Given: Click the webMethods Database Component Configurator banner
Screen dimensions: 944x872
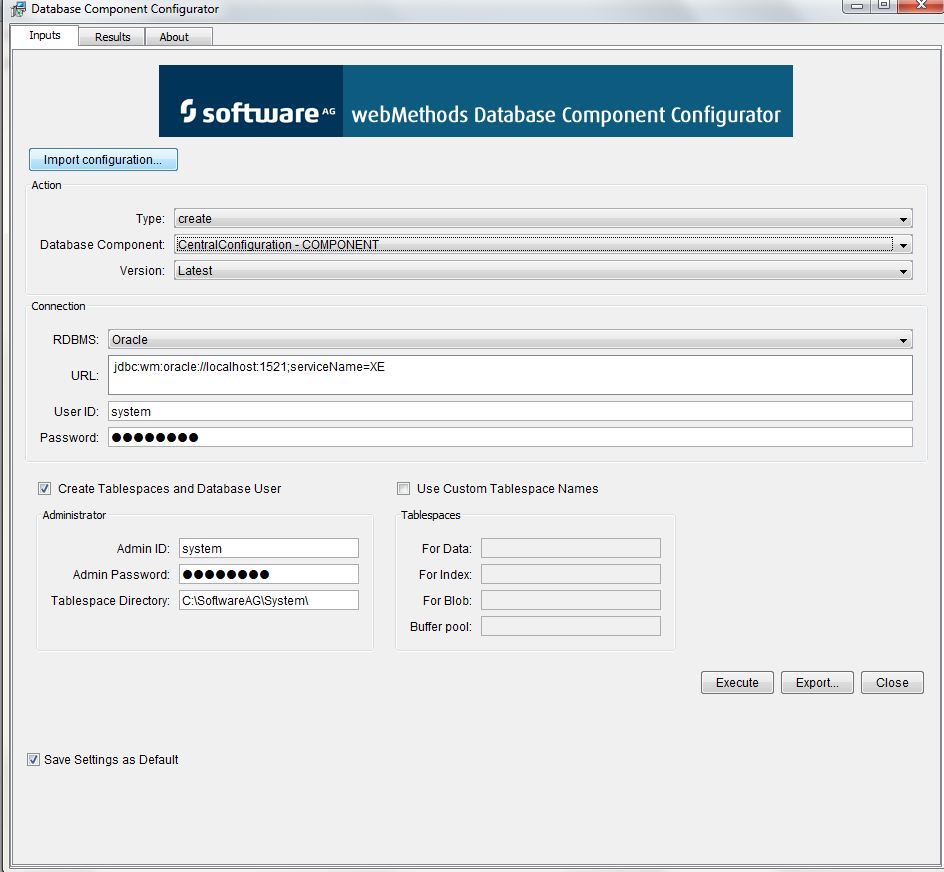Looking at the screenshot, I should tap(476, 101).
